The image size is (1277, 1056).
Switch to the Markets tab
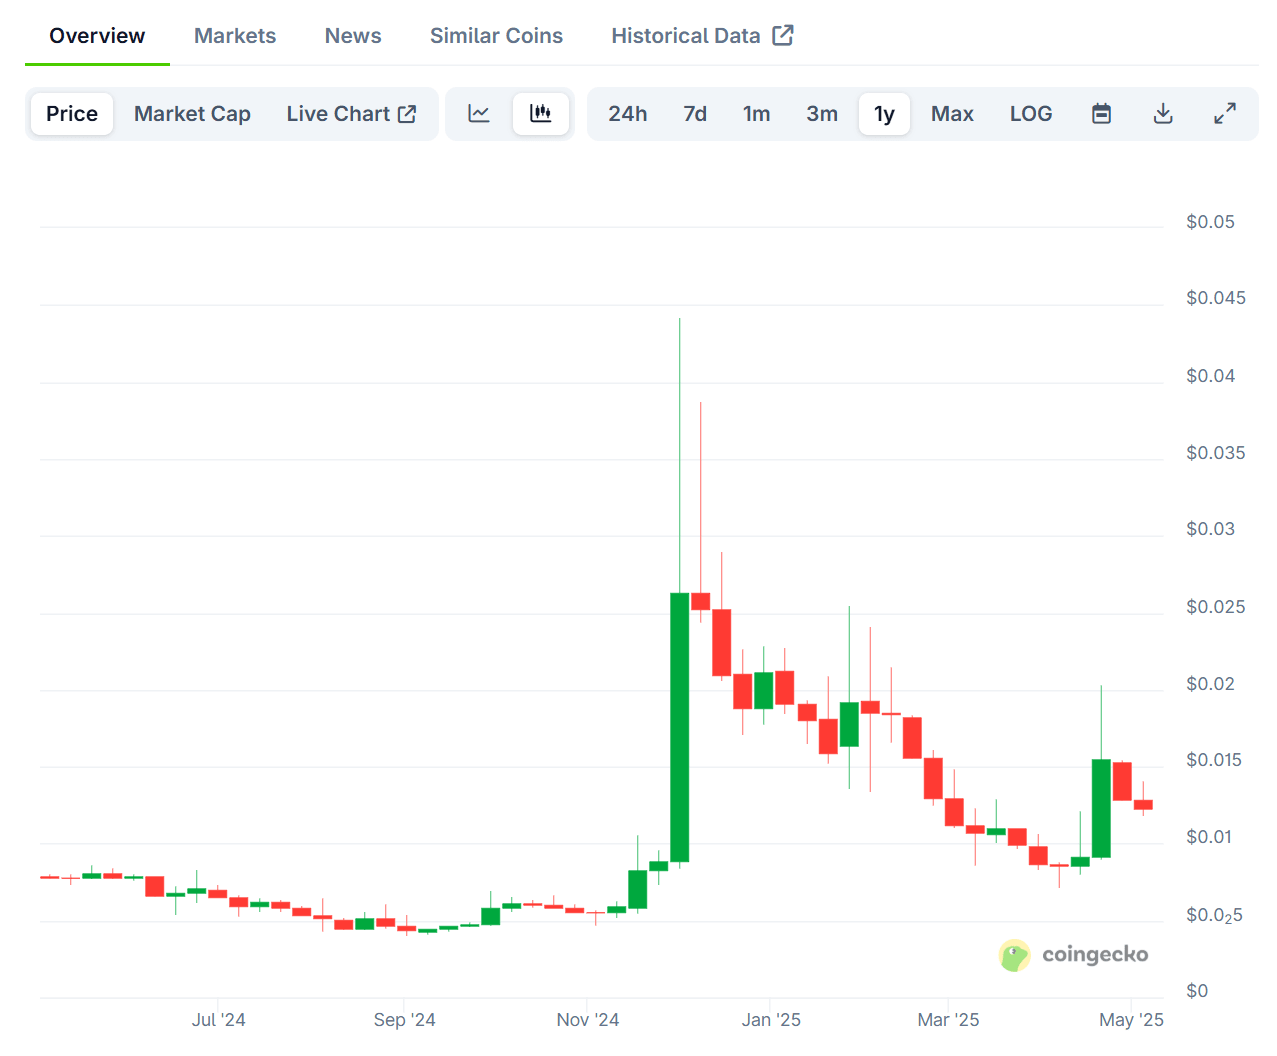235,36
